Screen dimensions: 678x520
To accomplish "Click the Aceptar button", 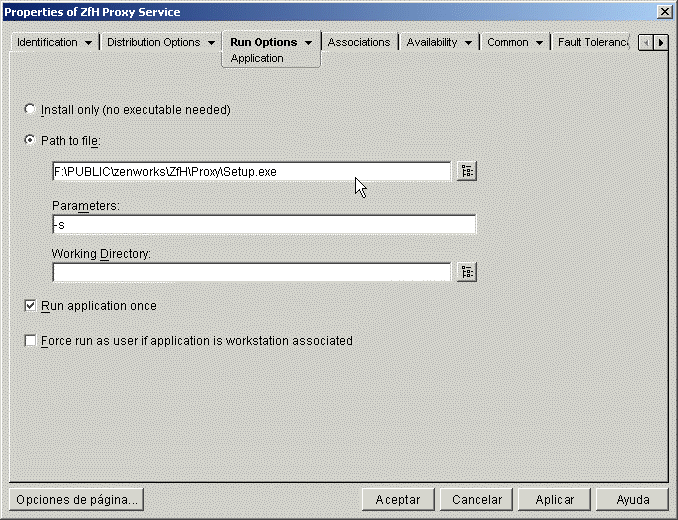I will tap(397, 499).
